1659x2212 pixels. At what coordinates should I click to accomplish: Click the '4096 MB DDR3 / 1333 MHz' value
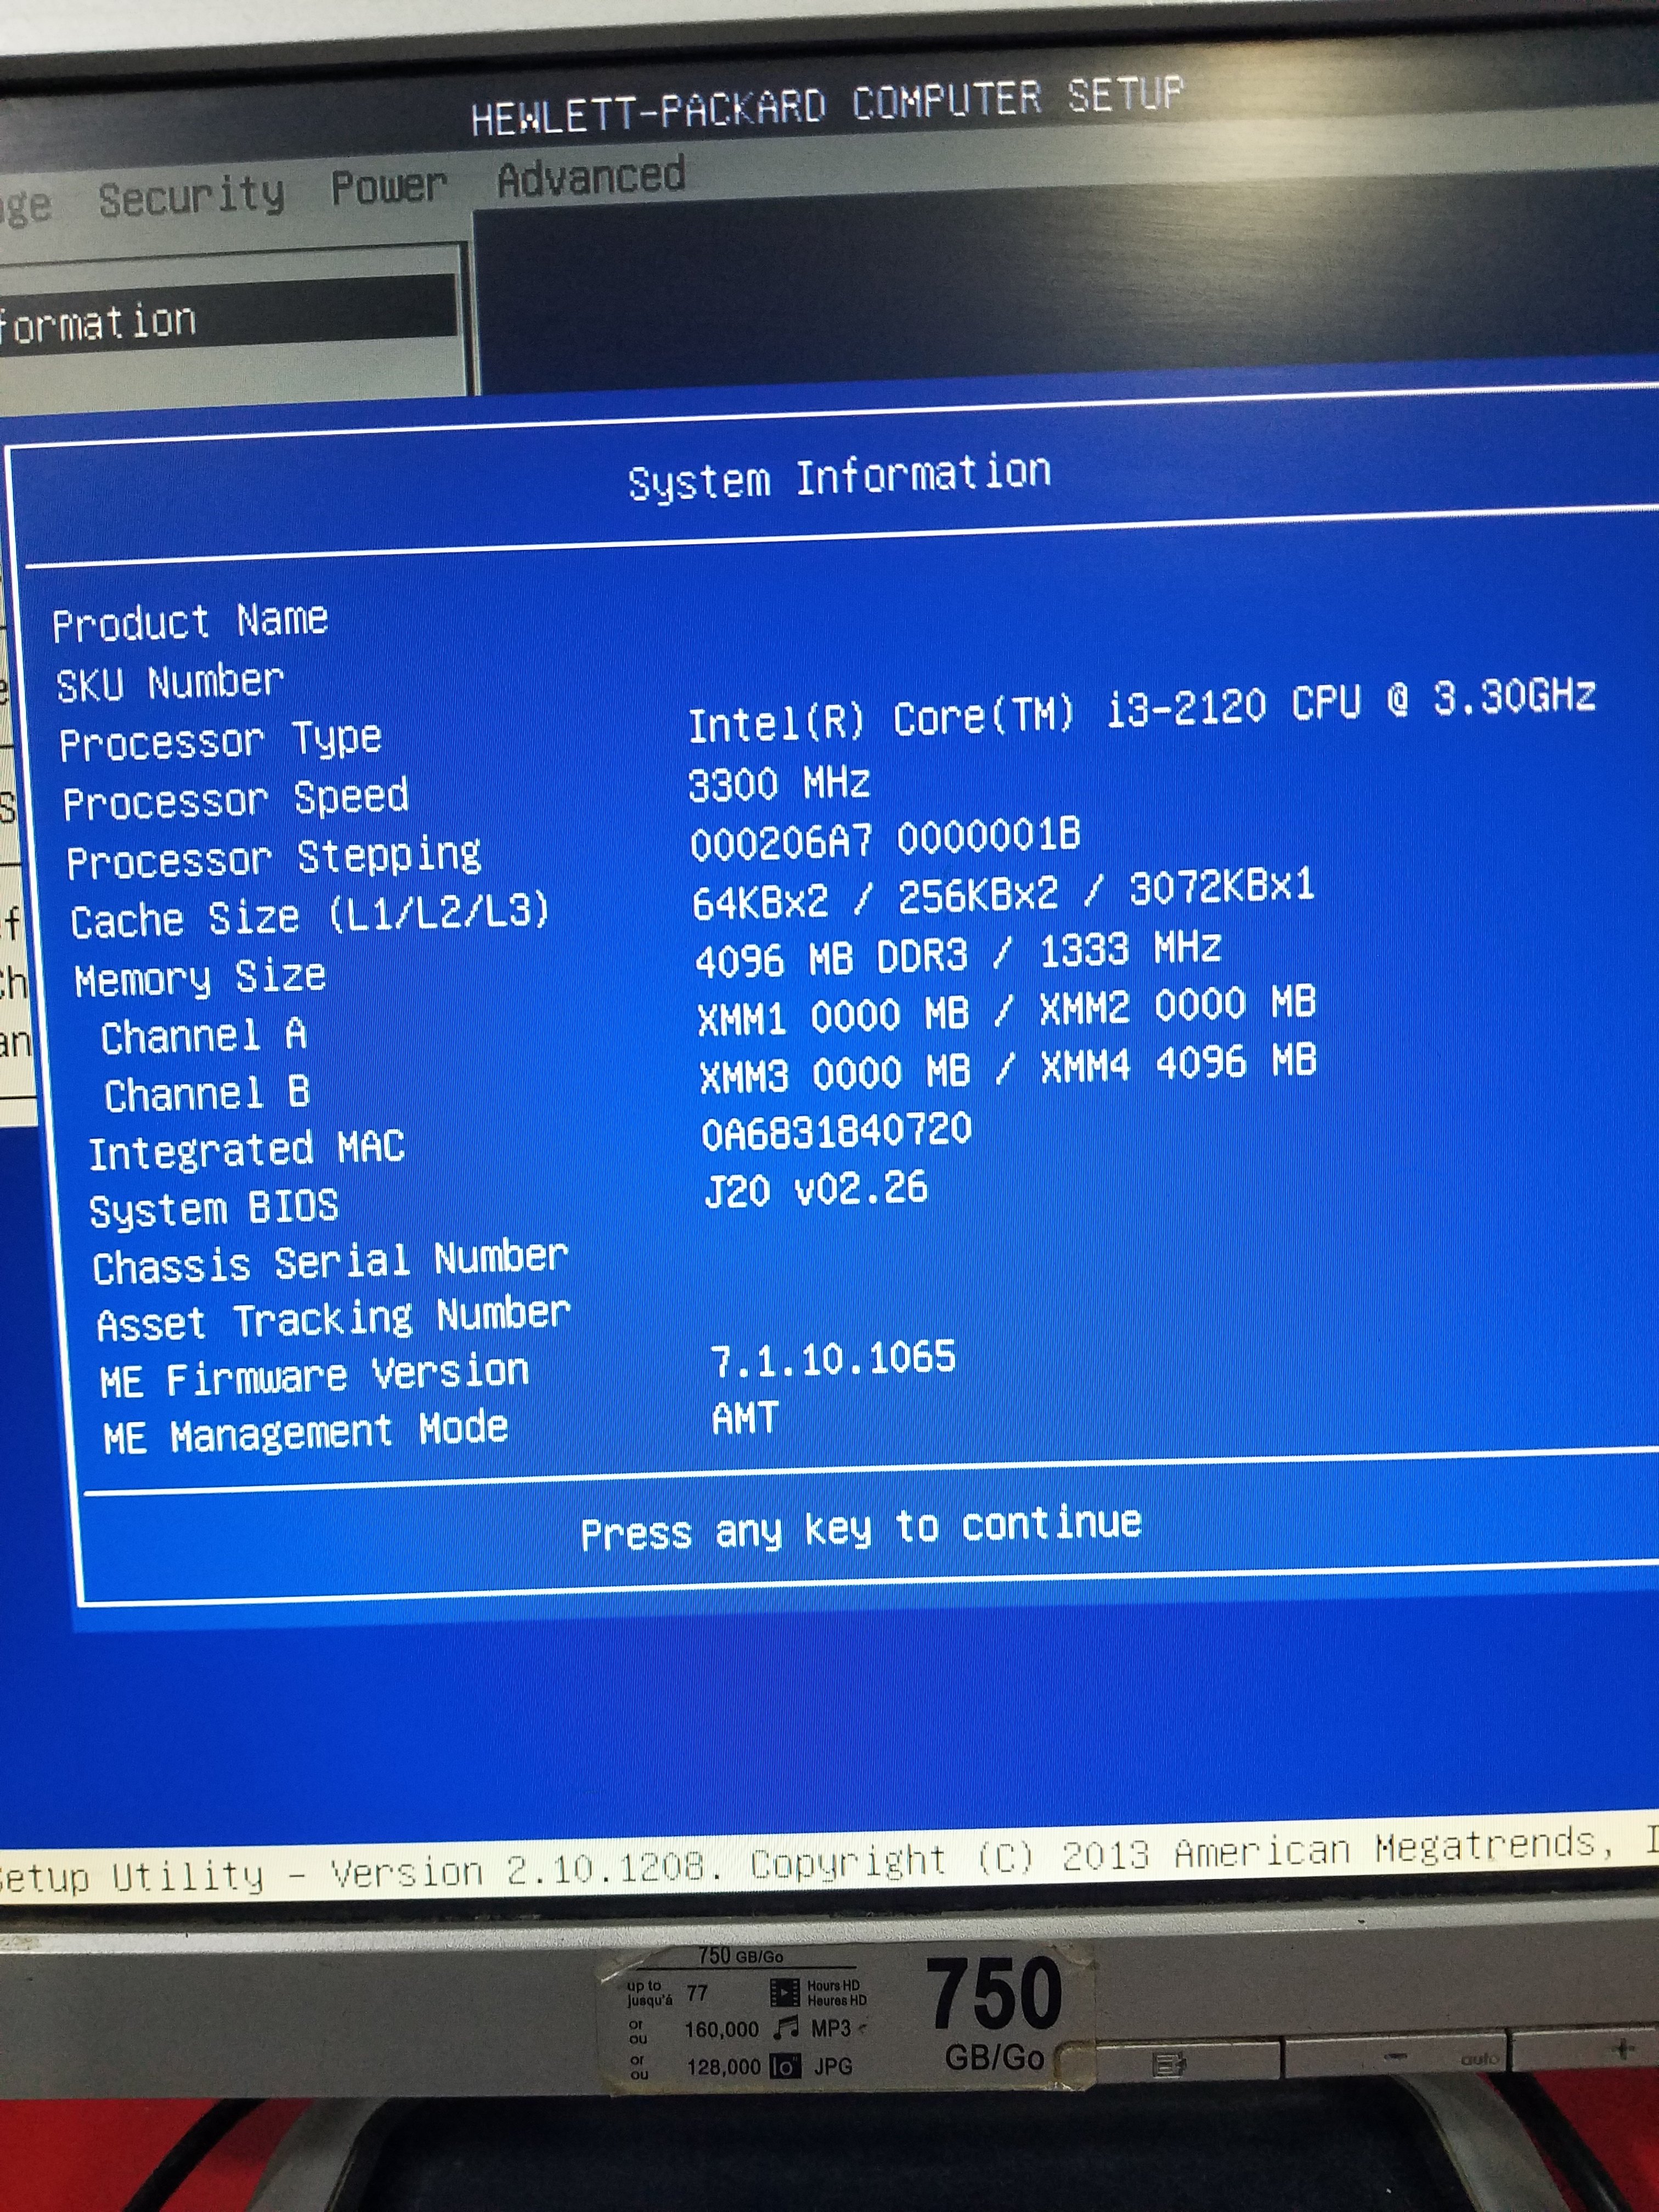tap(958, 954)
